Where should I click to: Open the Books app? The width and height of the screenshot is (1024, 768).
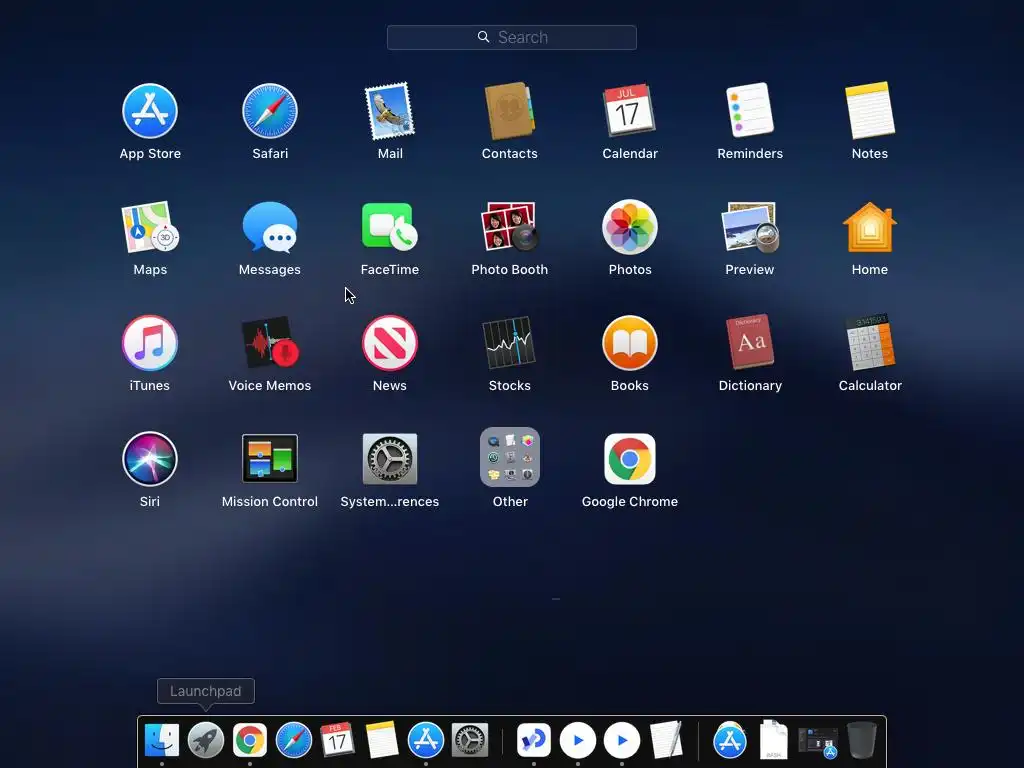pos(630,343)
